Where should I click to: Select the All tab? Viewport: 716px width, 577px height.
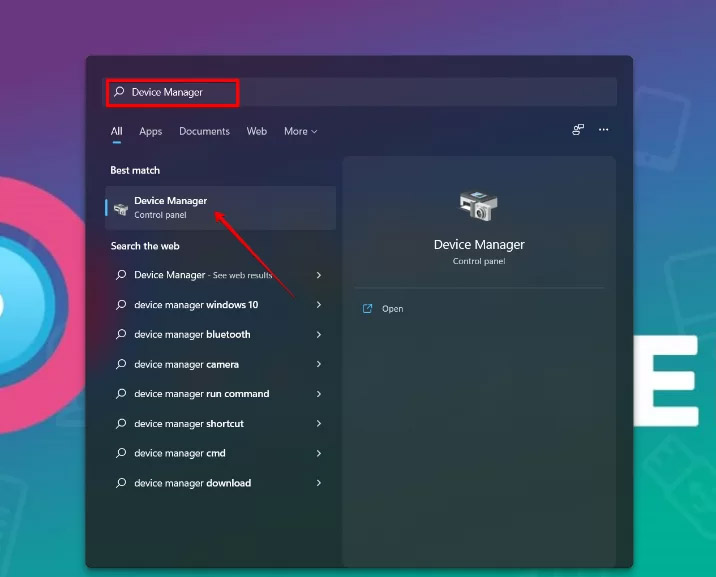tap(116, 131)
